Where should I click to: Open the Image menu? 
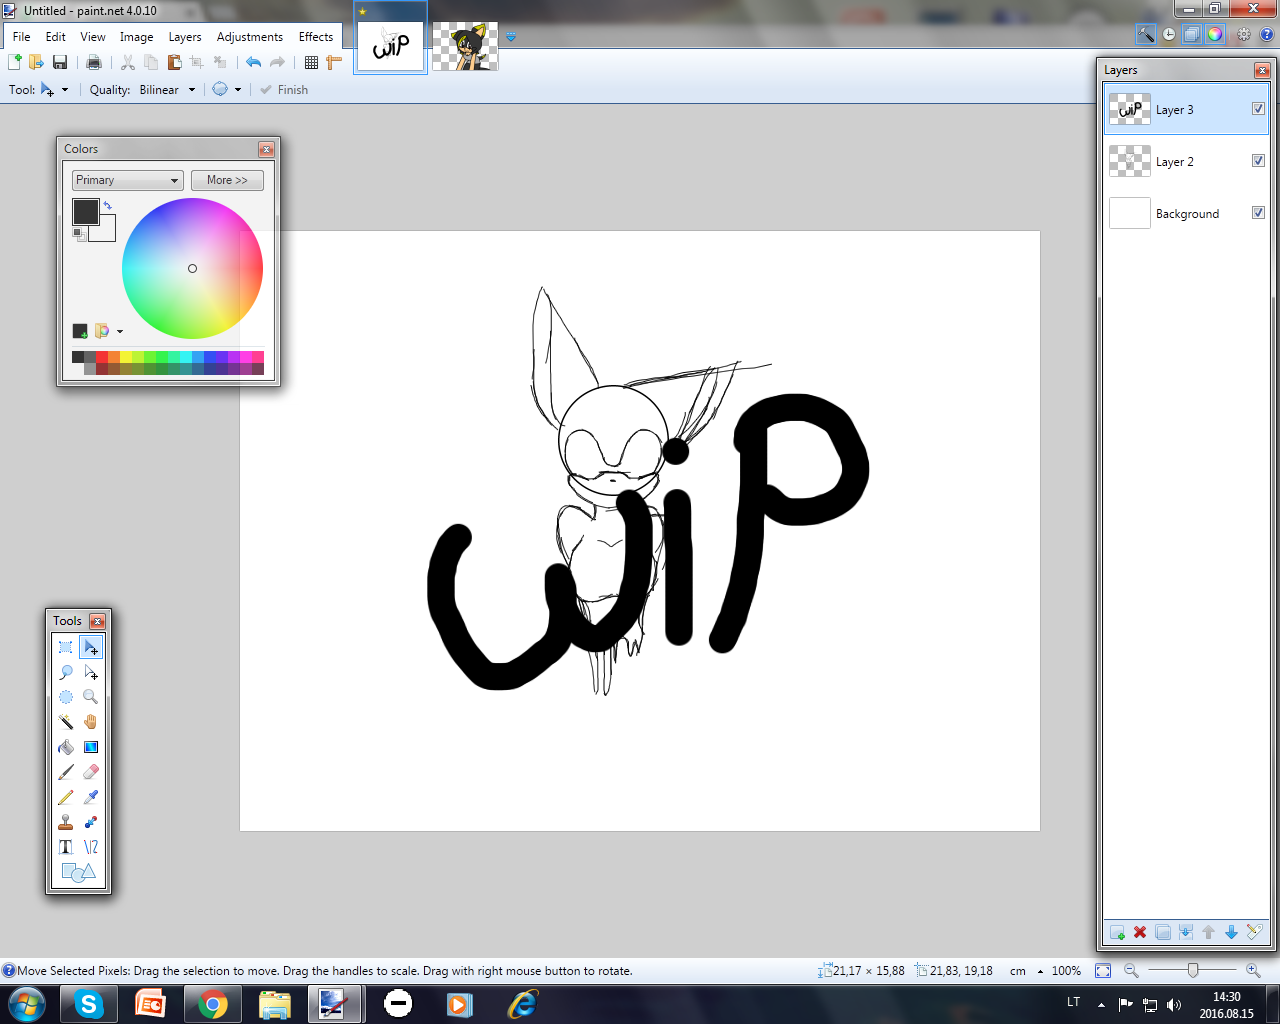click(x=137, y=37)
